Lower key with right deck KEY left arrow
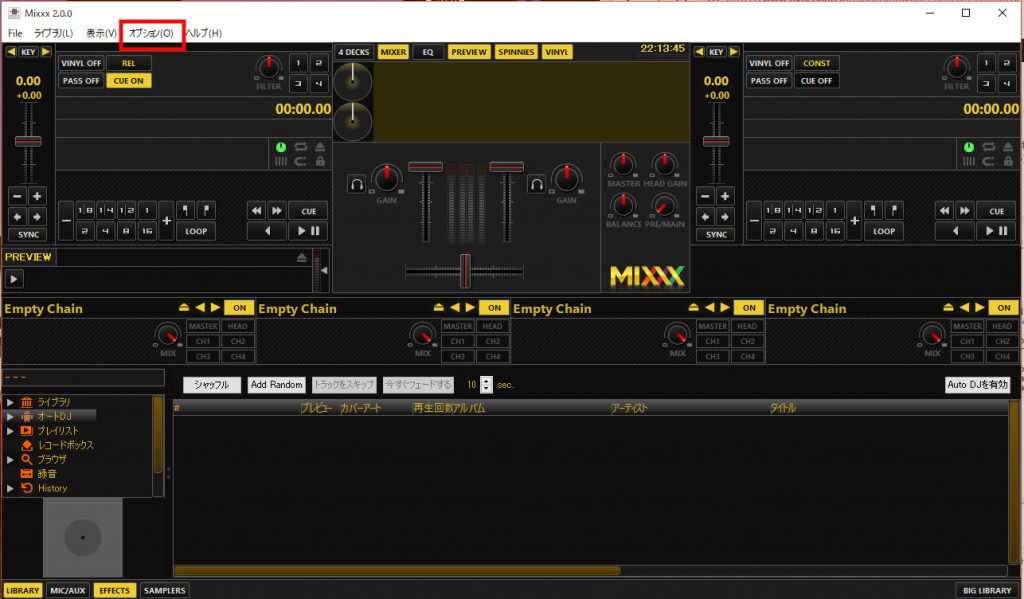Image resolution: width=1024 pixels, height=599 pixels. tap(699, 52)
